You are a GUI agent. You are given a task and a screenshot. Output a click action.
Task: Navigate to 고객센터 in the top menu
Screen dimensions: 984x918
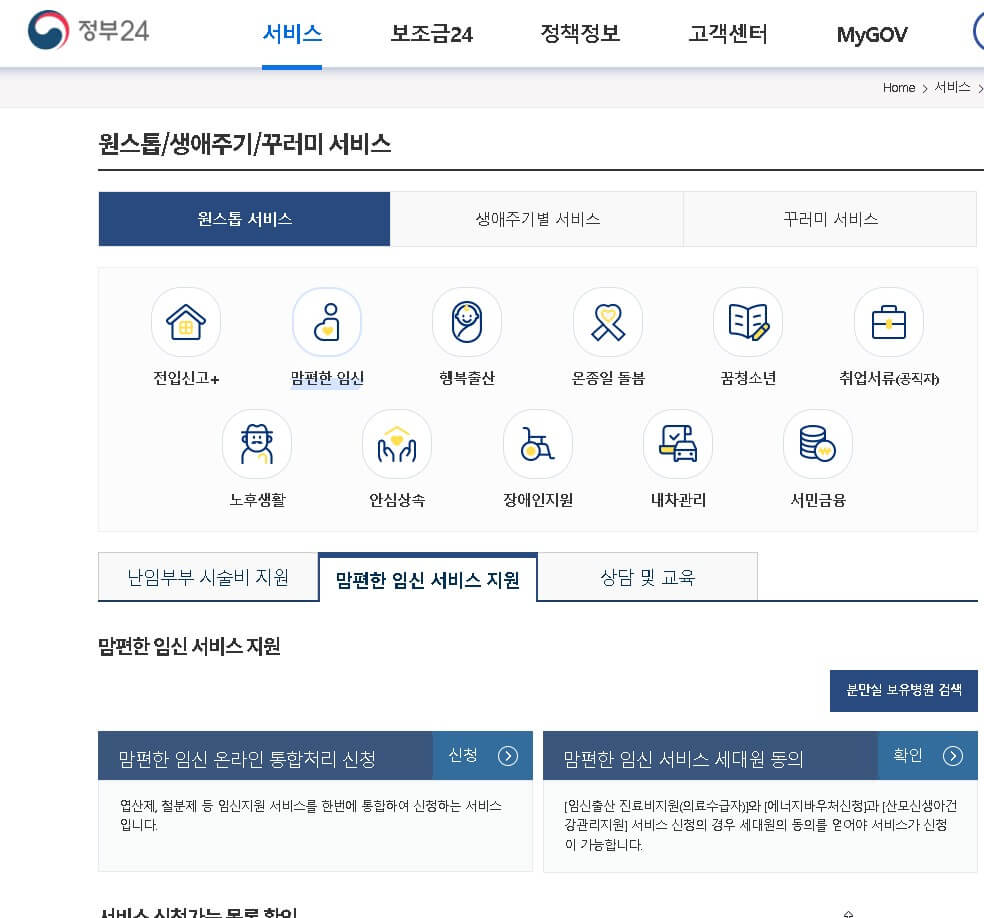pyautogui.click(x=727, y=32)
